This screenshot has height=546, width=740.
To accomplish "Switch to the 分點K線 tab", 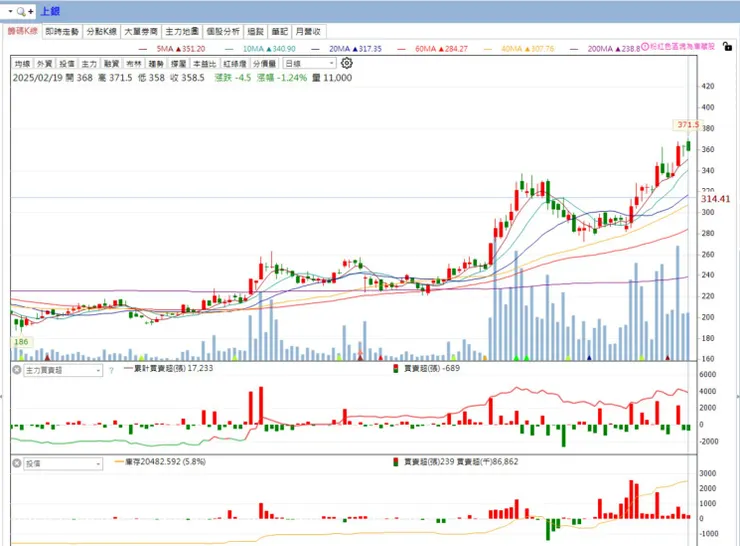I will [101, 32].
